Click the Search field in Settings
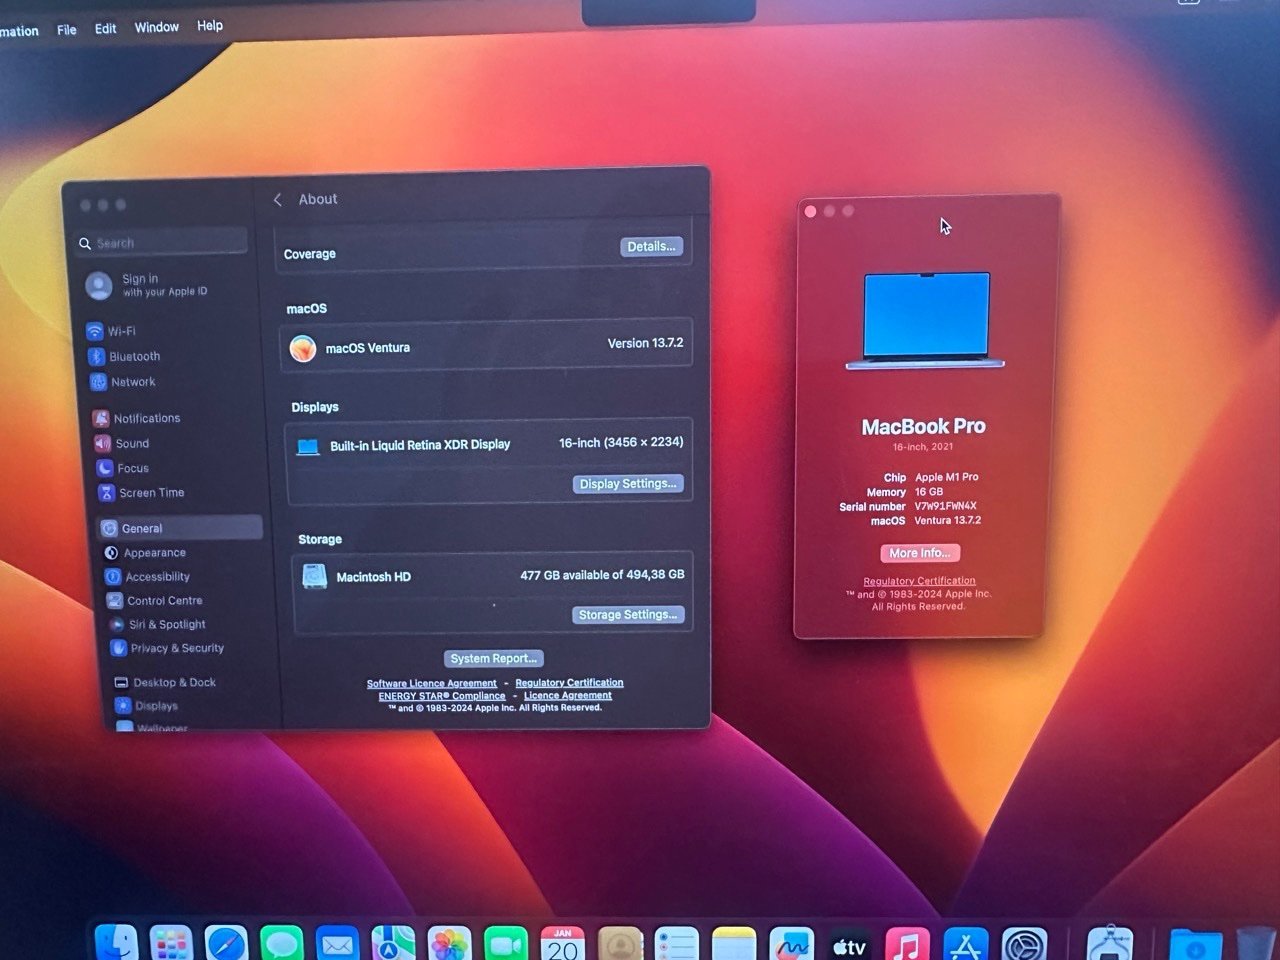Screen dimensions: 1280x960 click(x=163, y=242)
